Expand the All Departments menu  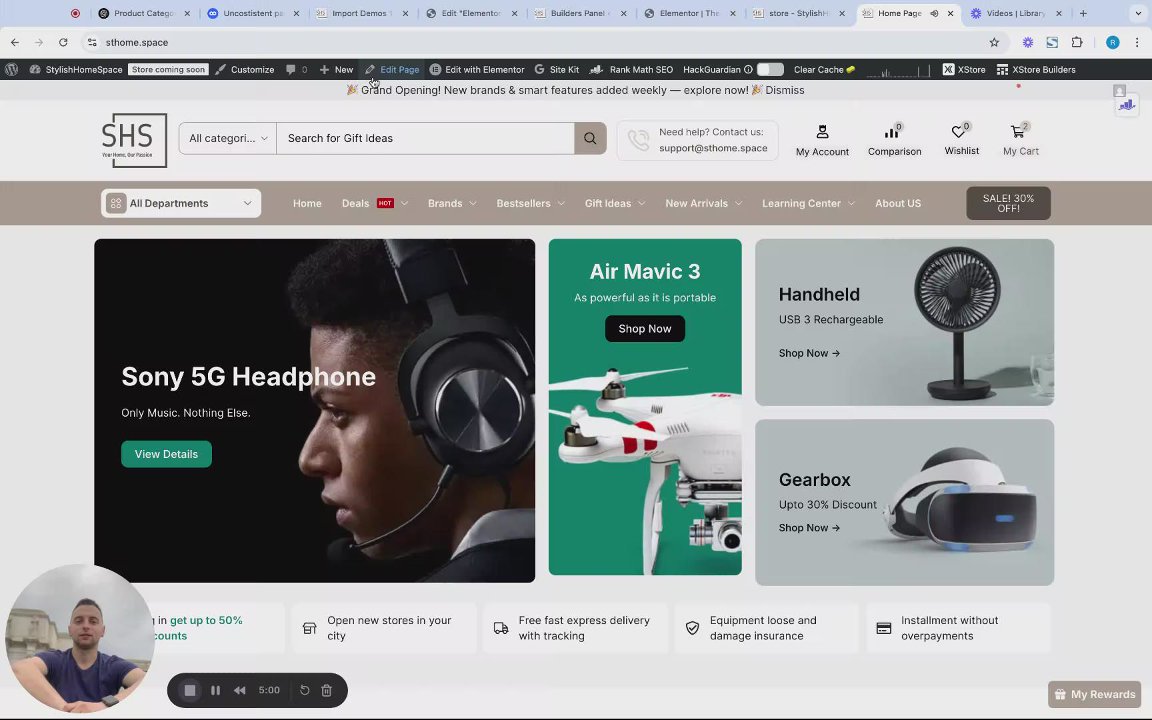[x=181, y=204]
